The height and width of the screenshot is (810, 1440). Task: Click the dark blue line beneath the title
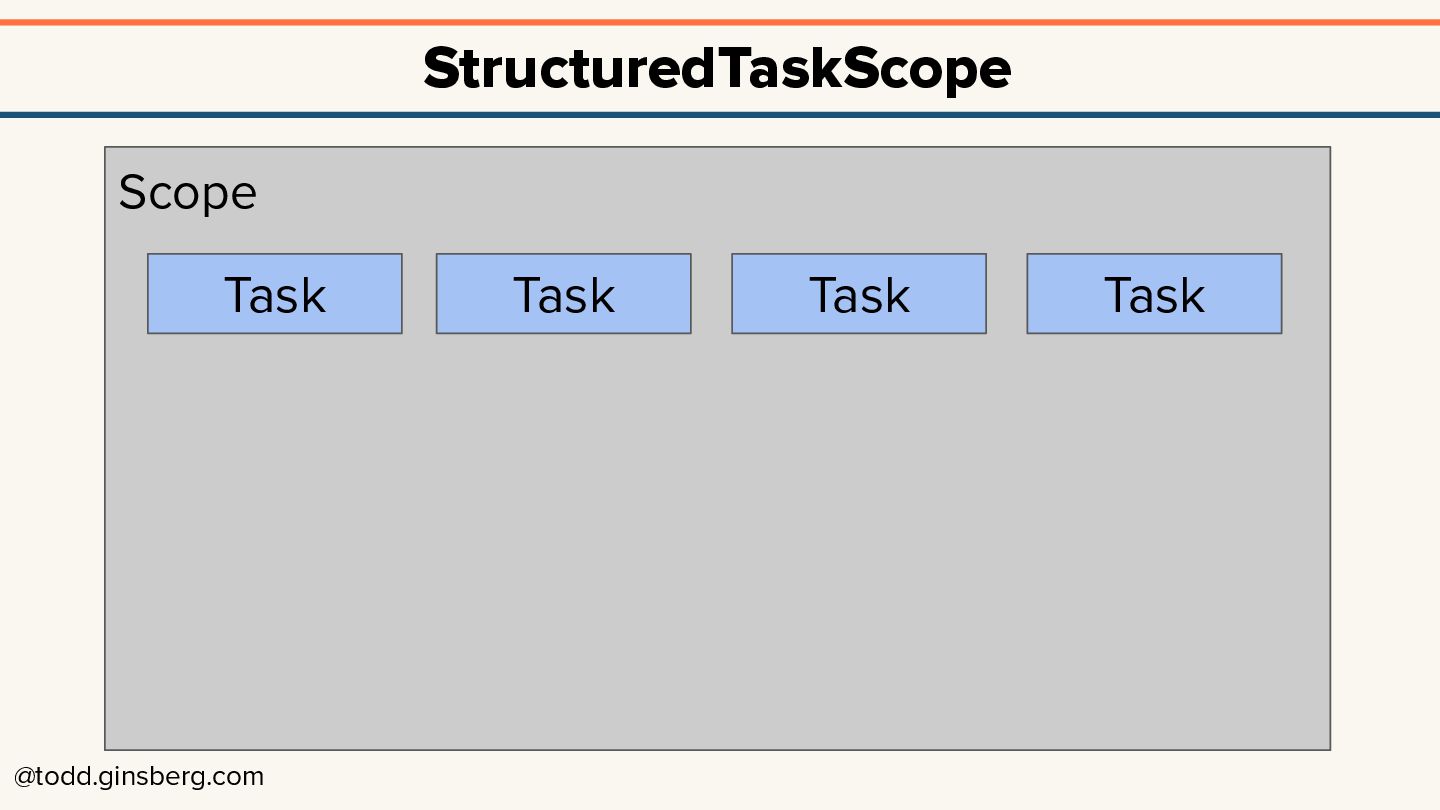point(720,115)
